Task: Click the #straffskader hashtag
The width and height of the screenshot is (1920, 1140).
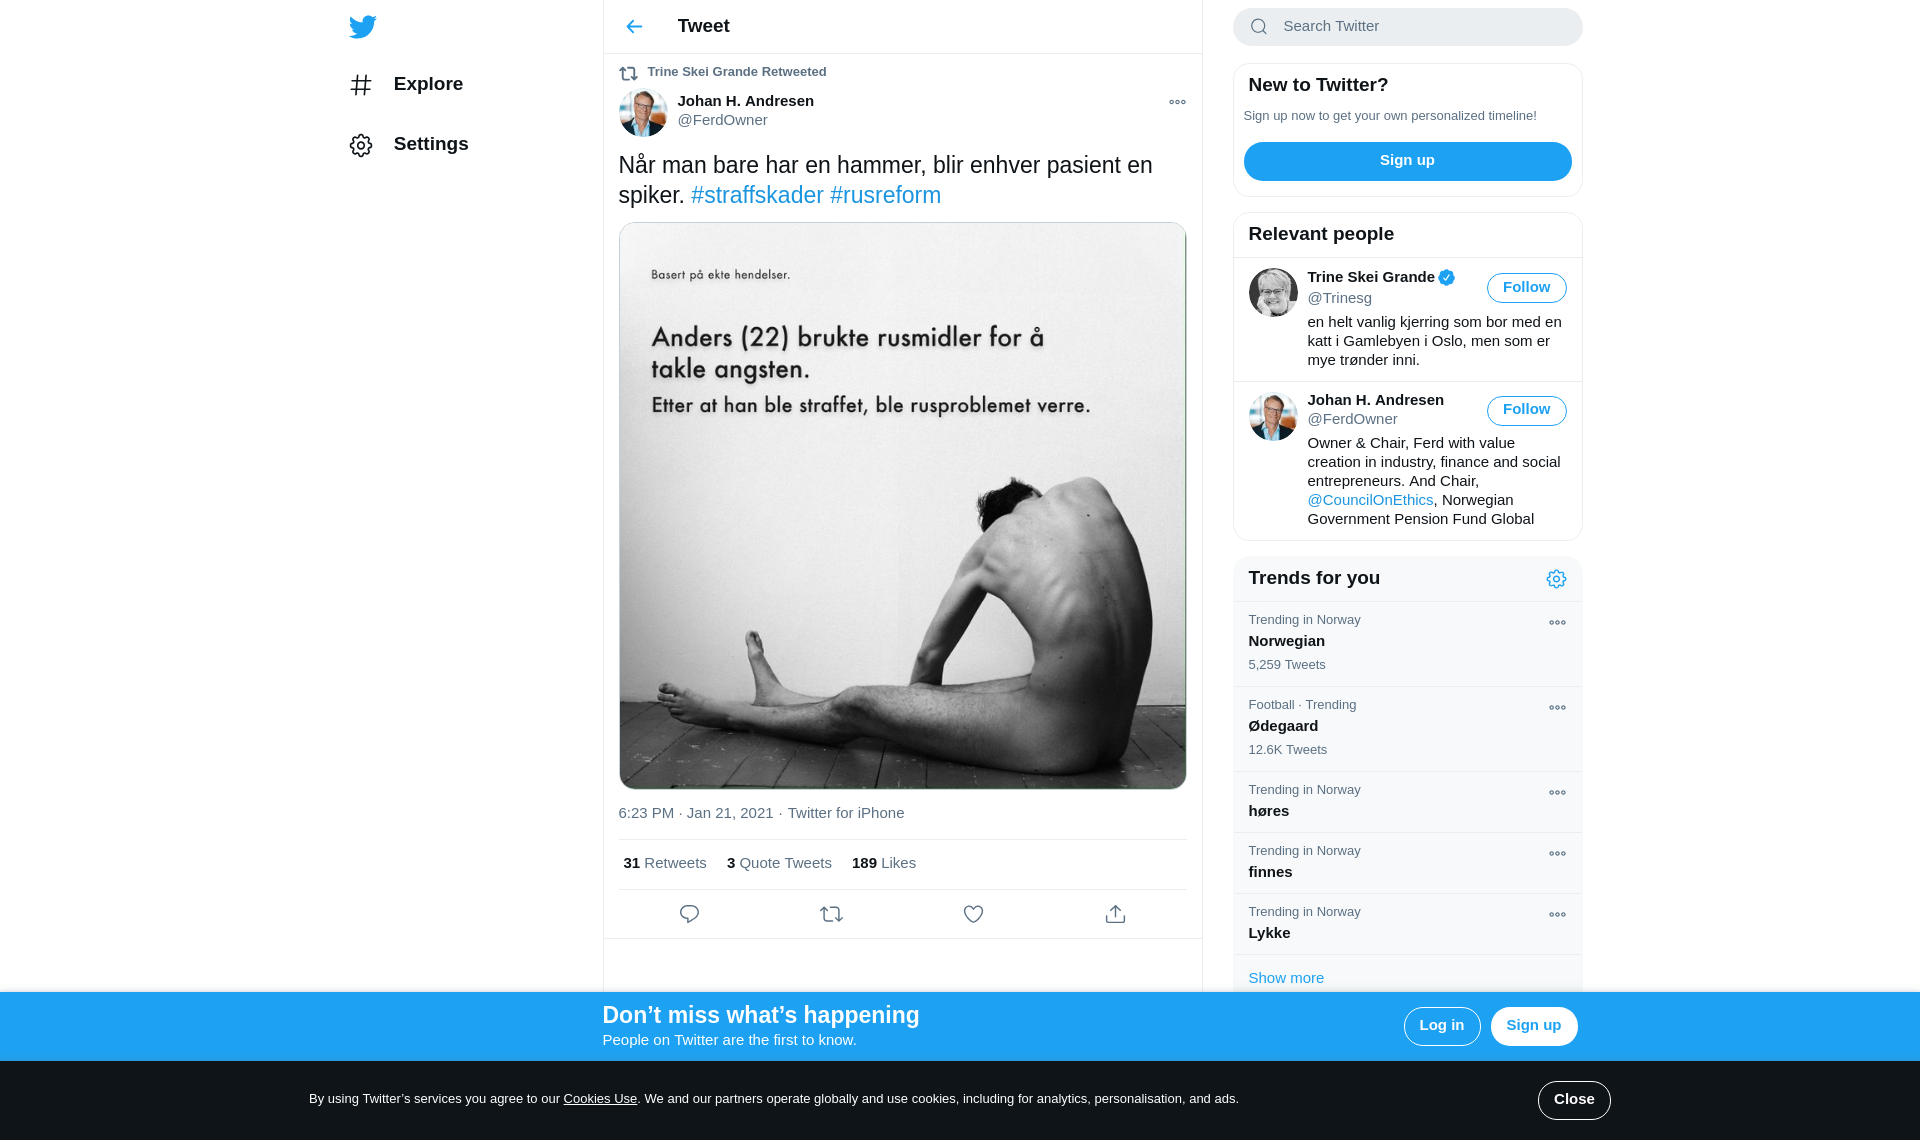Action: point(757,195)
